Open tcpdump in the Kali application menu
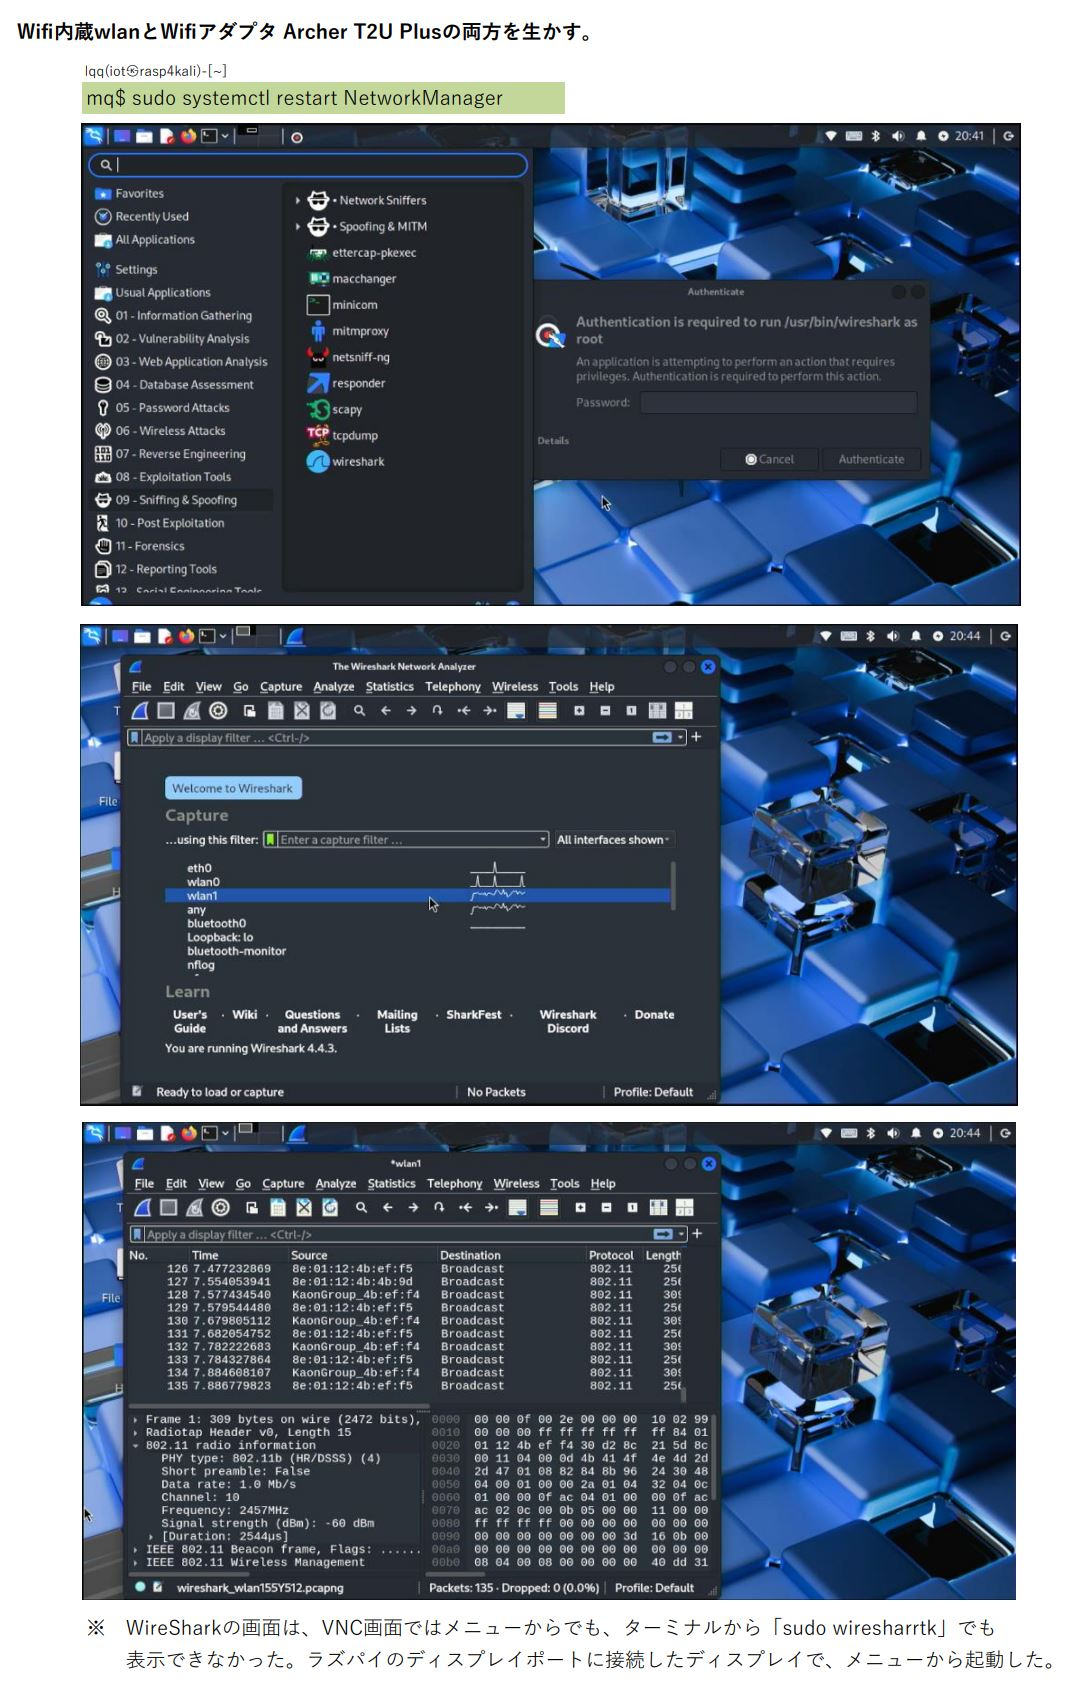This screenshot has height=1694, width=1067. point(342,435)
